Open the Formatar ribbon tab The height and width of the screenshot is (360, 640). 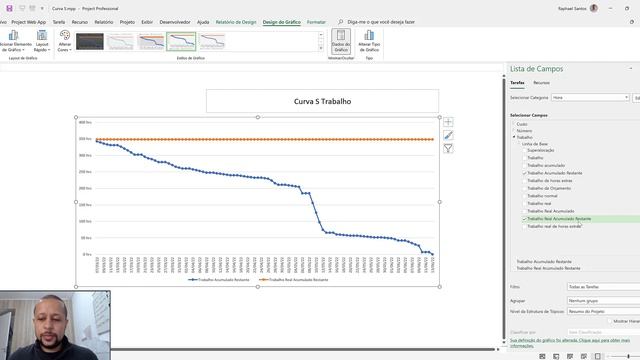click(x=316, y=22)
